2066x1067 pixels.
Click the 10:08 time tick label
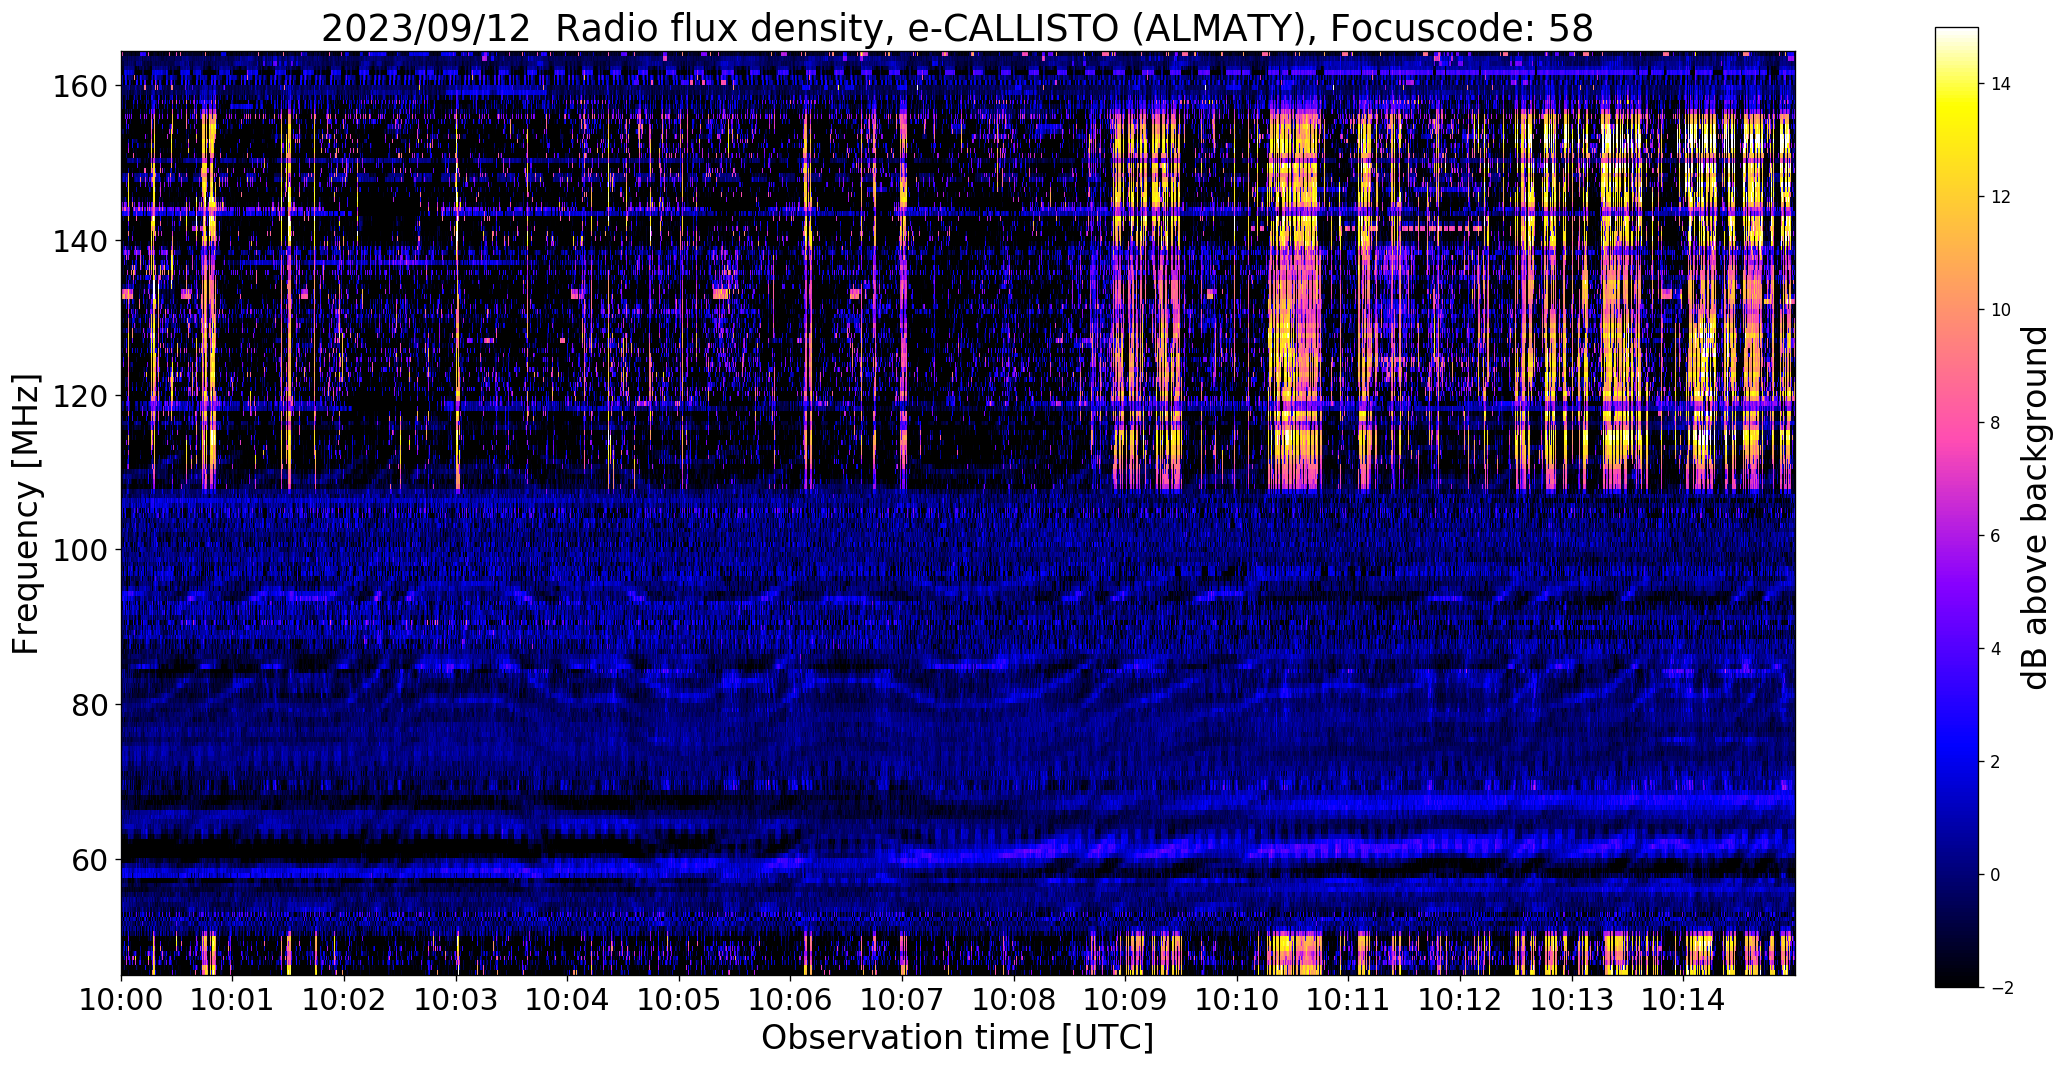tap(1014, 999)
